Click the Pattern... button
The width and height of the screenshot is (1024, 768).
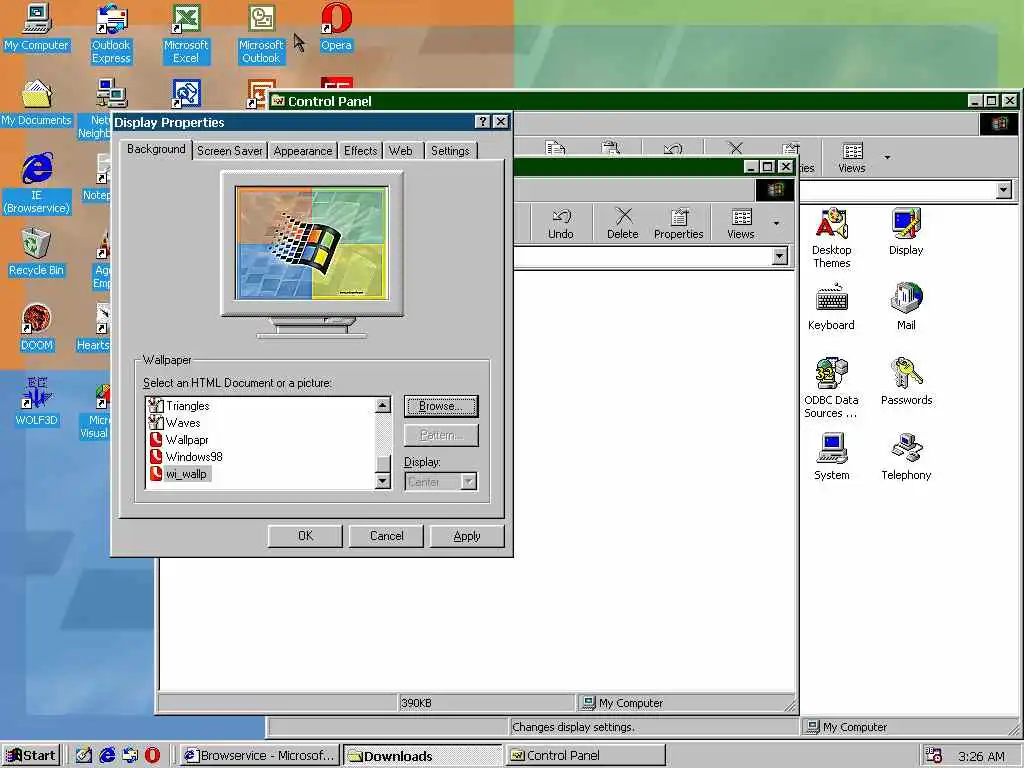point(441,436)
